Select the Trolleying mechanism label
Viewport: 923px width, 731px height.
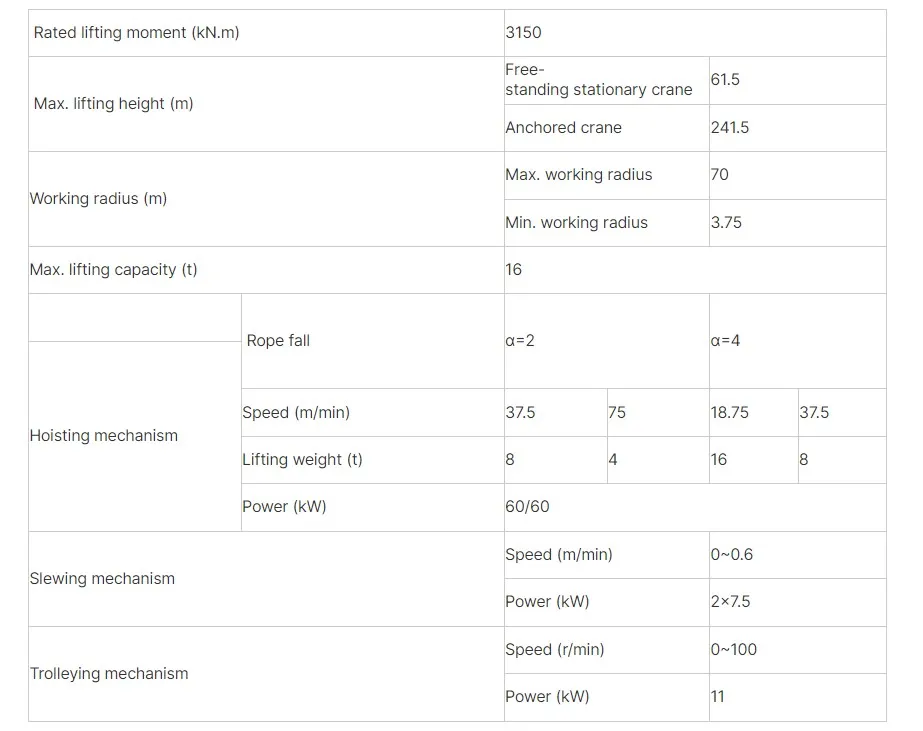pos(109,674)
